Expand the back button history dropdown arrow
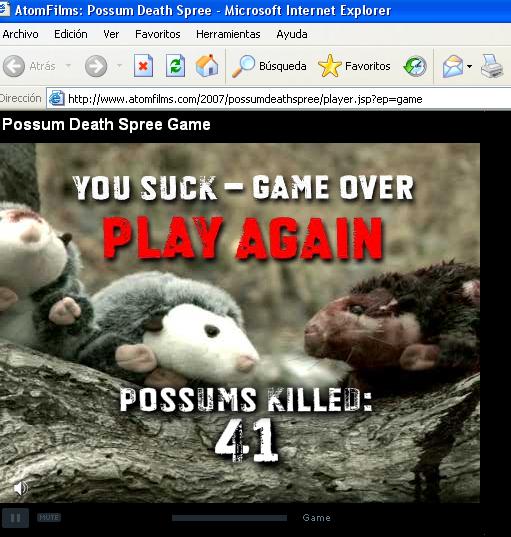This screenshot has width=511, height=537. coord(68,65)
